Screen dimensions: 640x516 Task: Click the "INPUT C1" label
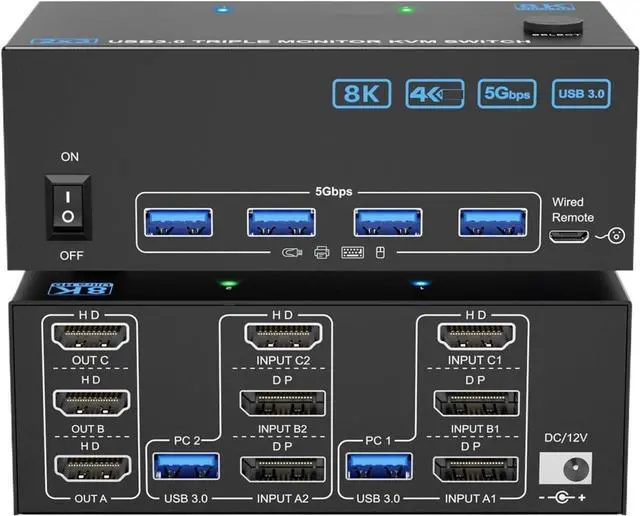click(475, 360)
